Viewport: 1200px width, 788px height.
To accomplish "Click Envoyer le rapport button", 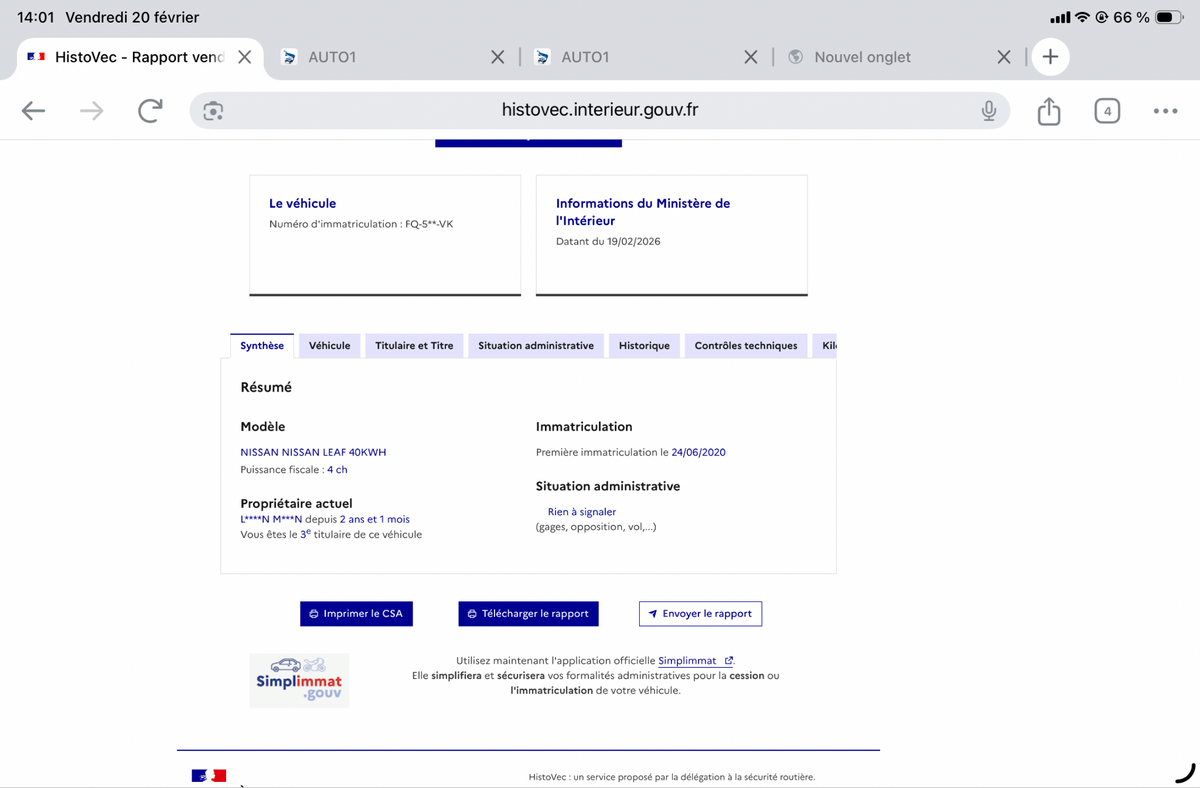I will click(x=700, y=614).
